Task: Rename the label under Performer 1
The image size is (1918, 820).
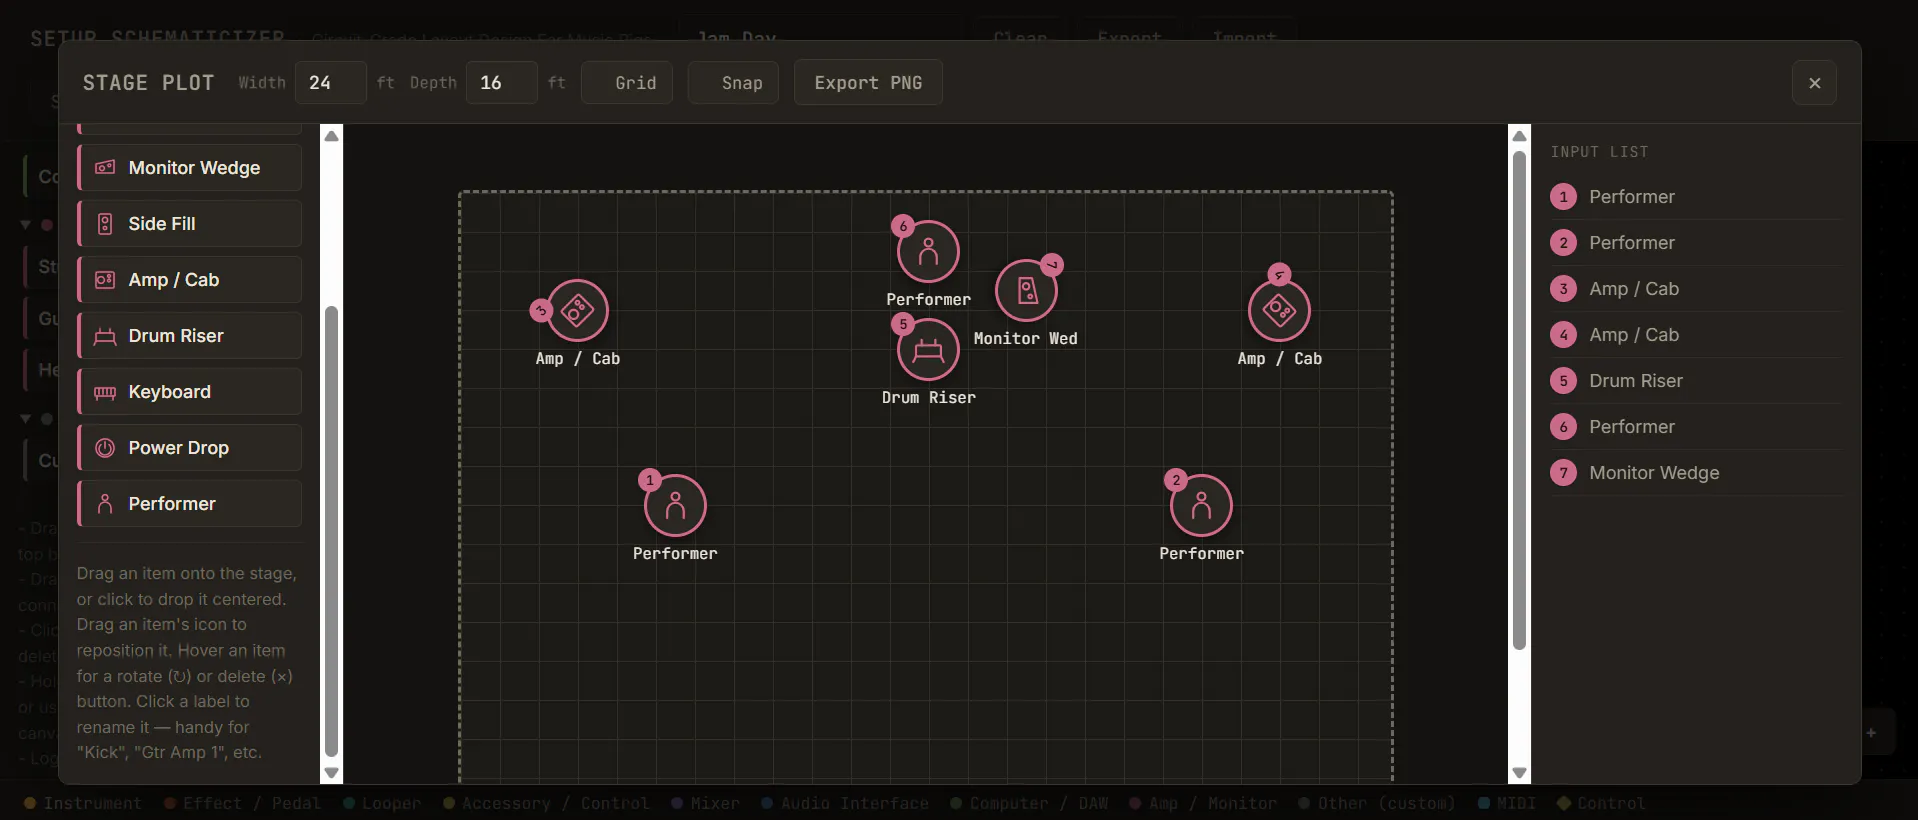Action: (676, 554)
